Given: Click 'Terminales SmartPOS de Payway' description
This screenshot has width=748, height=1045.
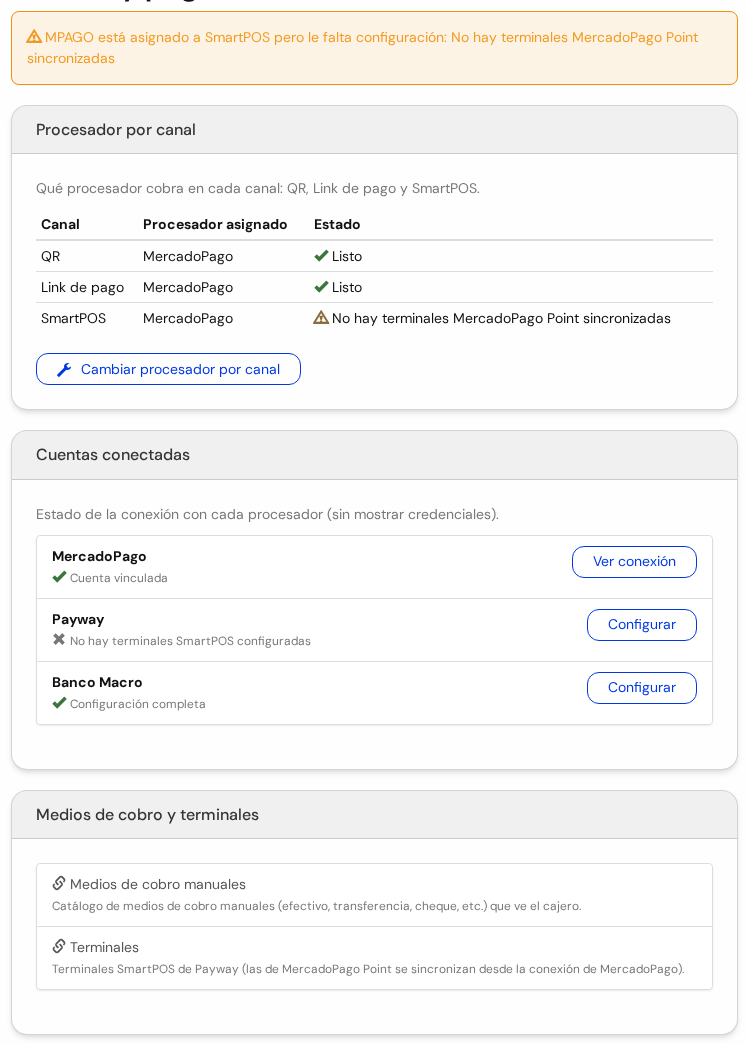Looking at the screenshot, I should pos(368,969).
